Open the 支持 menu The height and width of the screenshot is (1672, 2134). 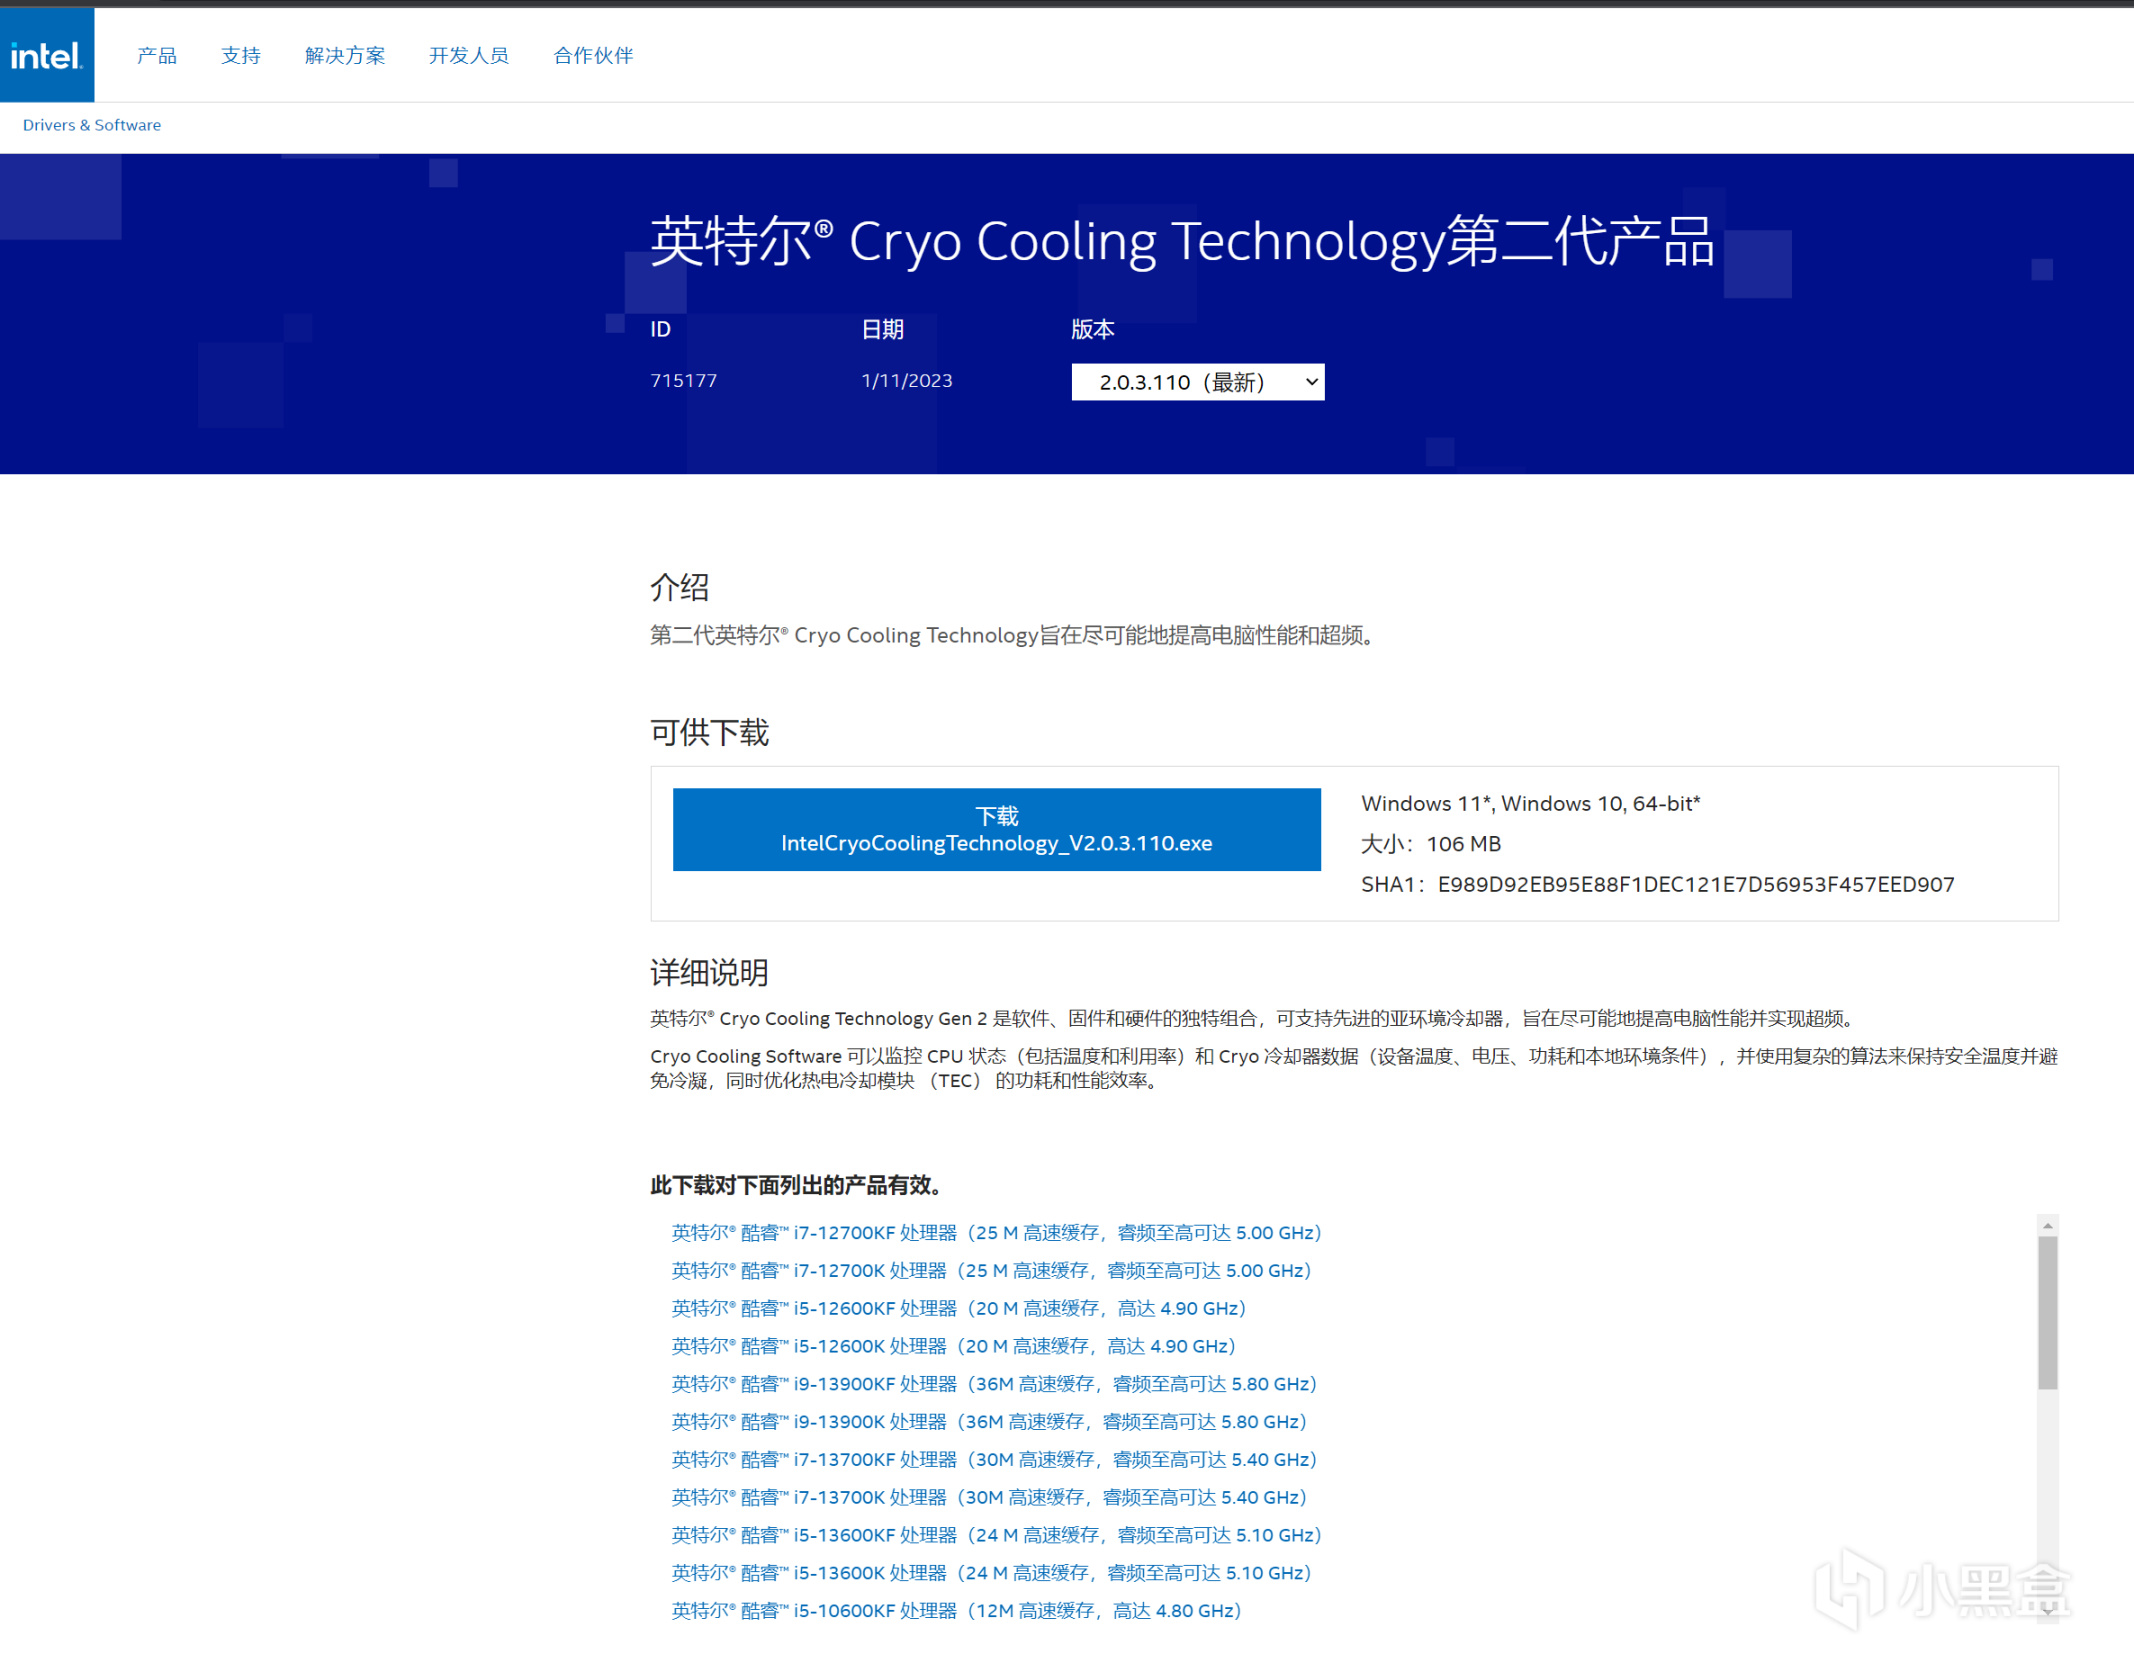click(241, 56)
